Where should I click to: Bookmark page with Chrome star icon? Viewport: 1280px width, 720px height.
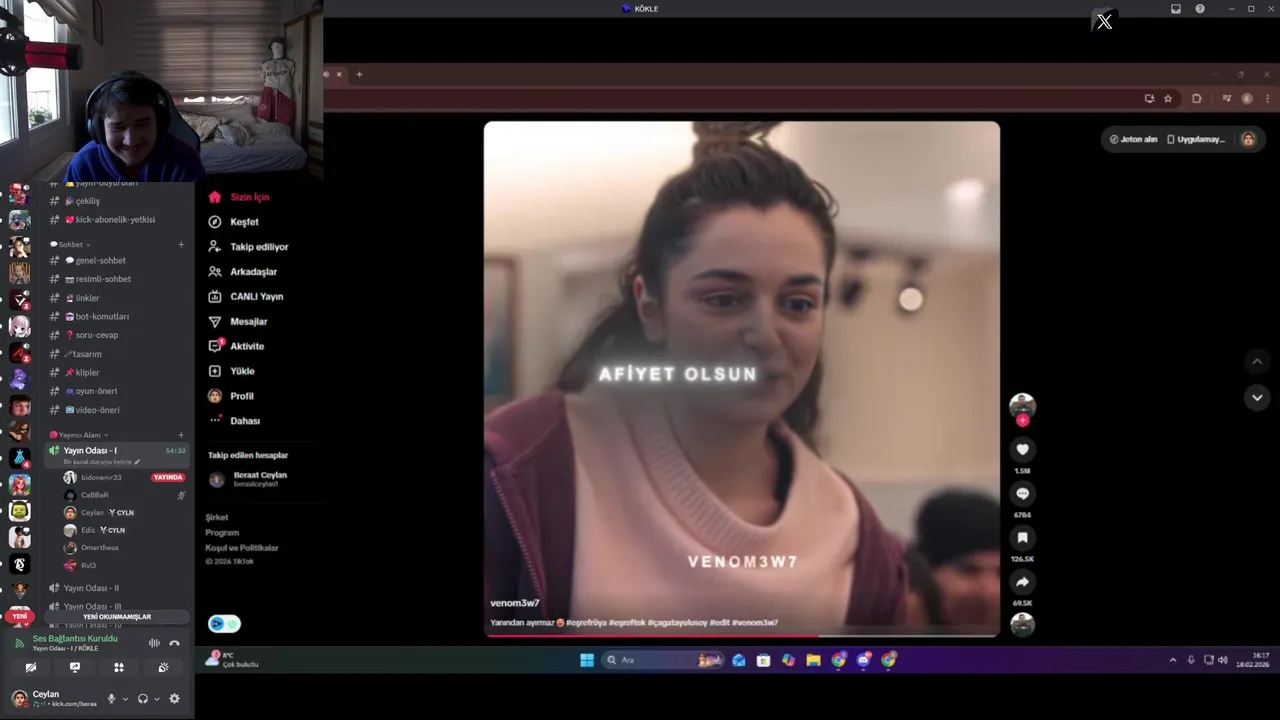coord(1168,99)
